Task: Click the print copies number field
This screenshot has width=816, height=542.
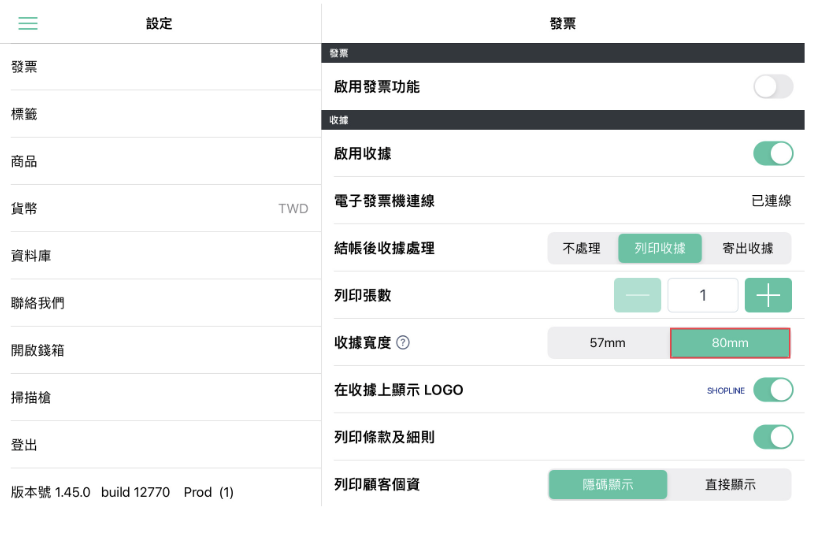Action: [703, 295]
